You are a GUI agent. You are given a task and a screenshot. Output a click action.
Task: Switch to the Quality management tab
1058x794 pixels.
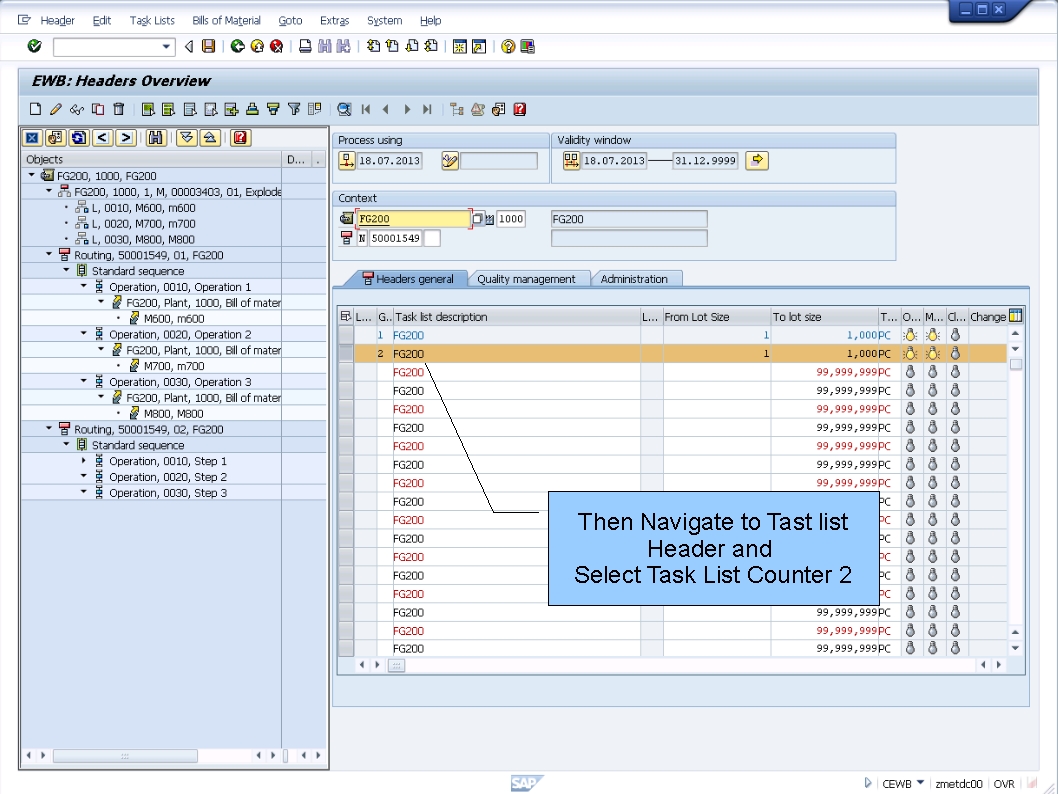(x=528, y=279)
